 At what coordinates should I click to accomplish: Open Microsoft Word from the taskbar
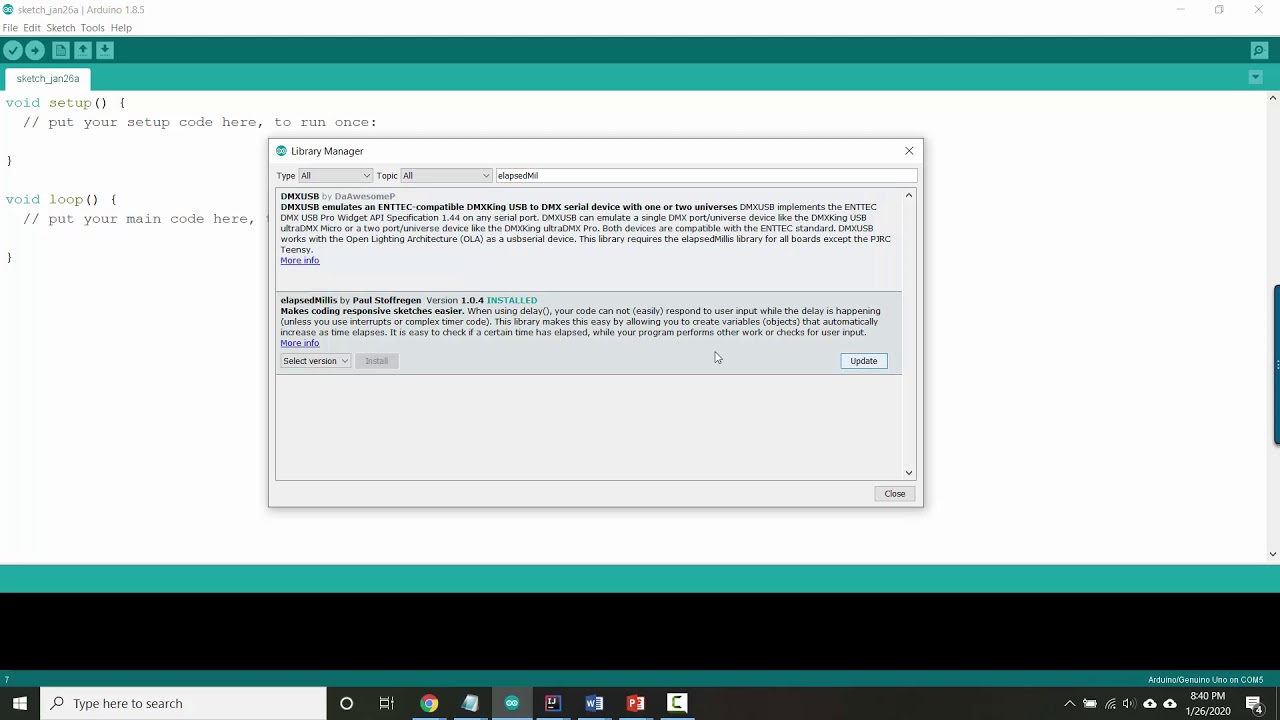pyautogui.click(x=594, y=703)
